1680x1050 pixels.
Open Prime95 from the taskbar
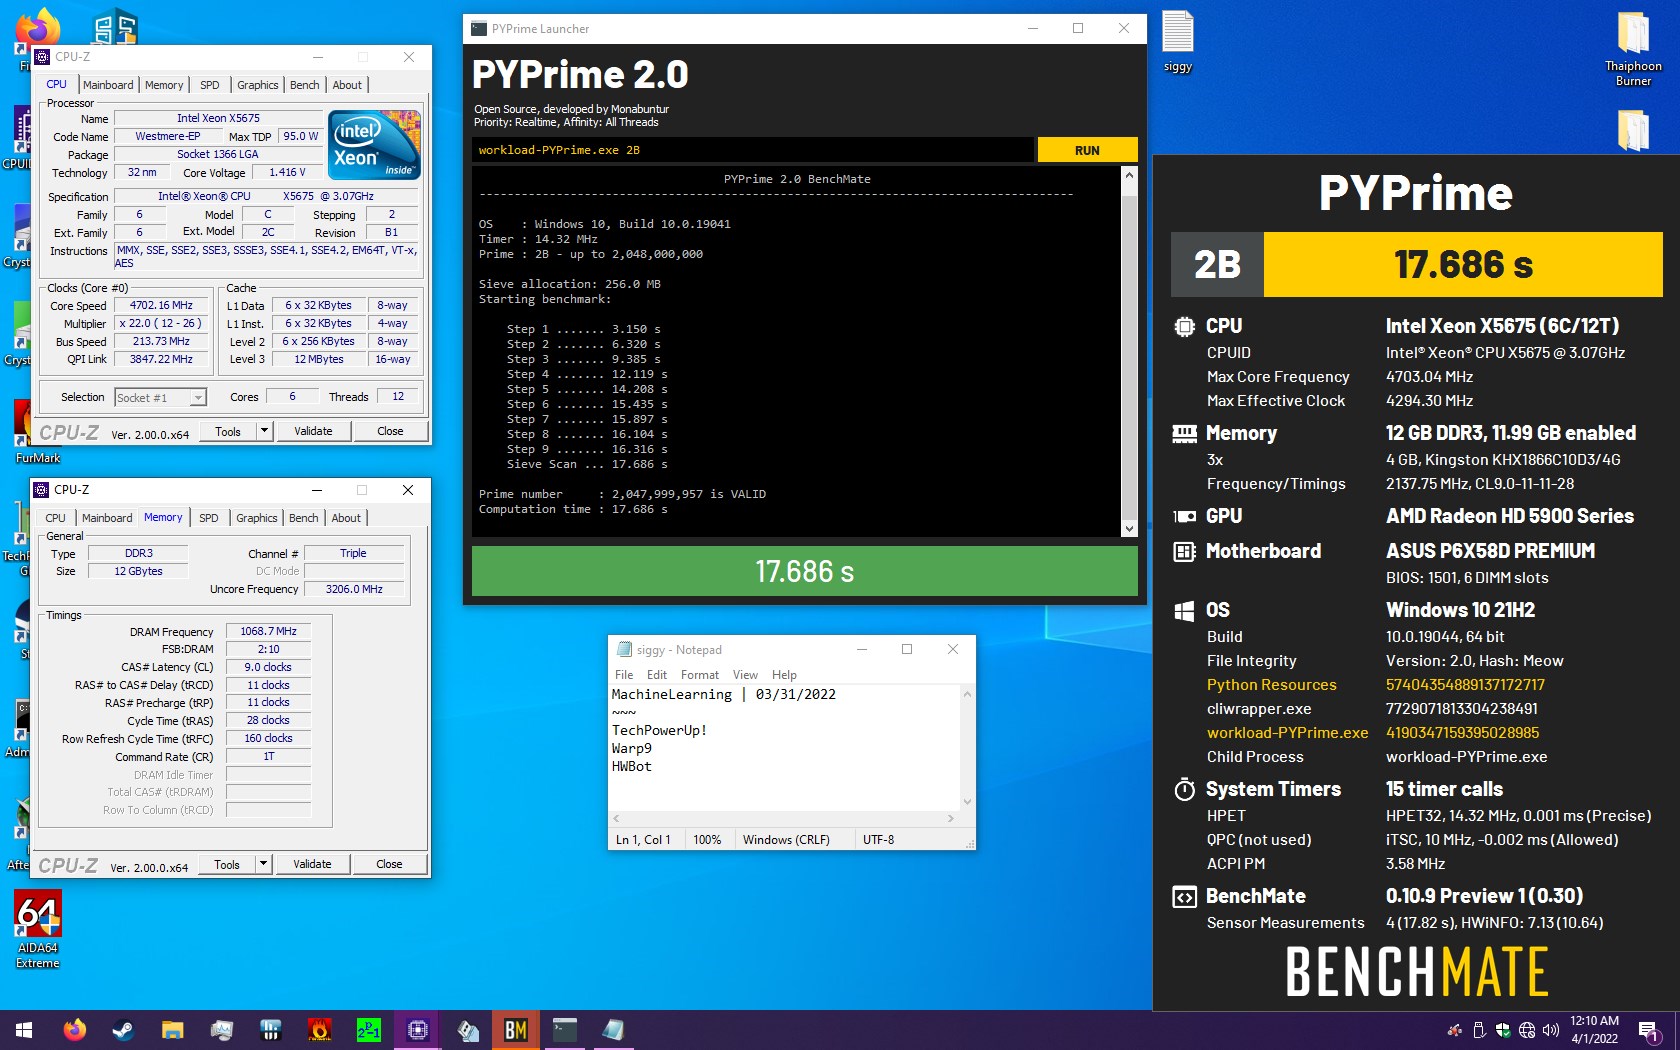pos(368,1030)
